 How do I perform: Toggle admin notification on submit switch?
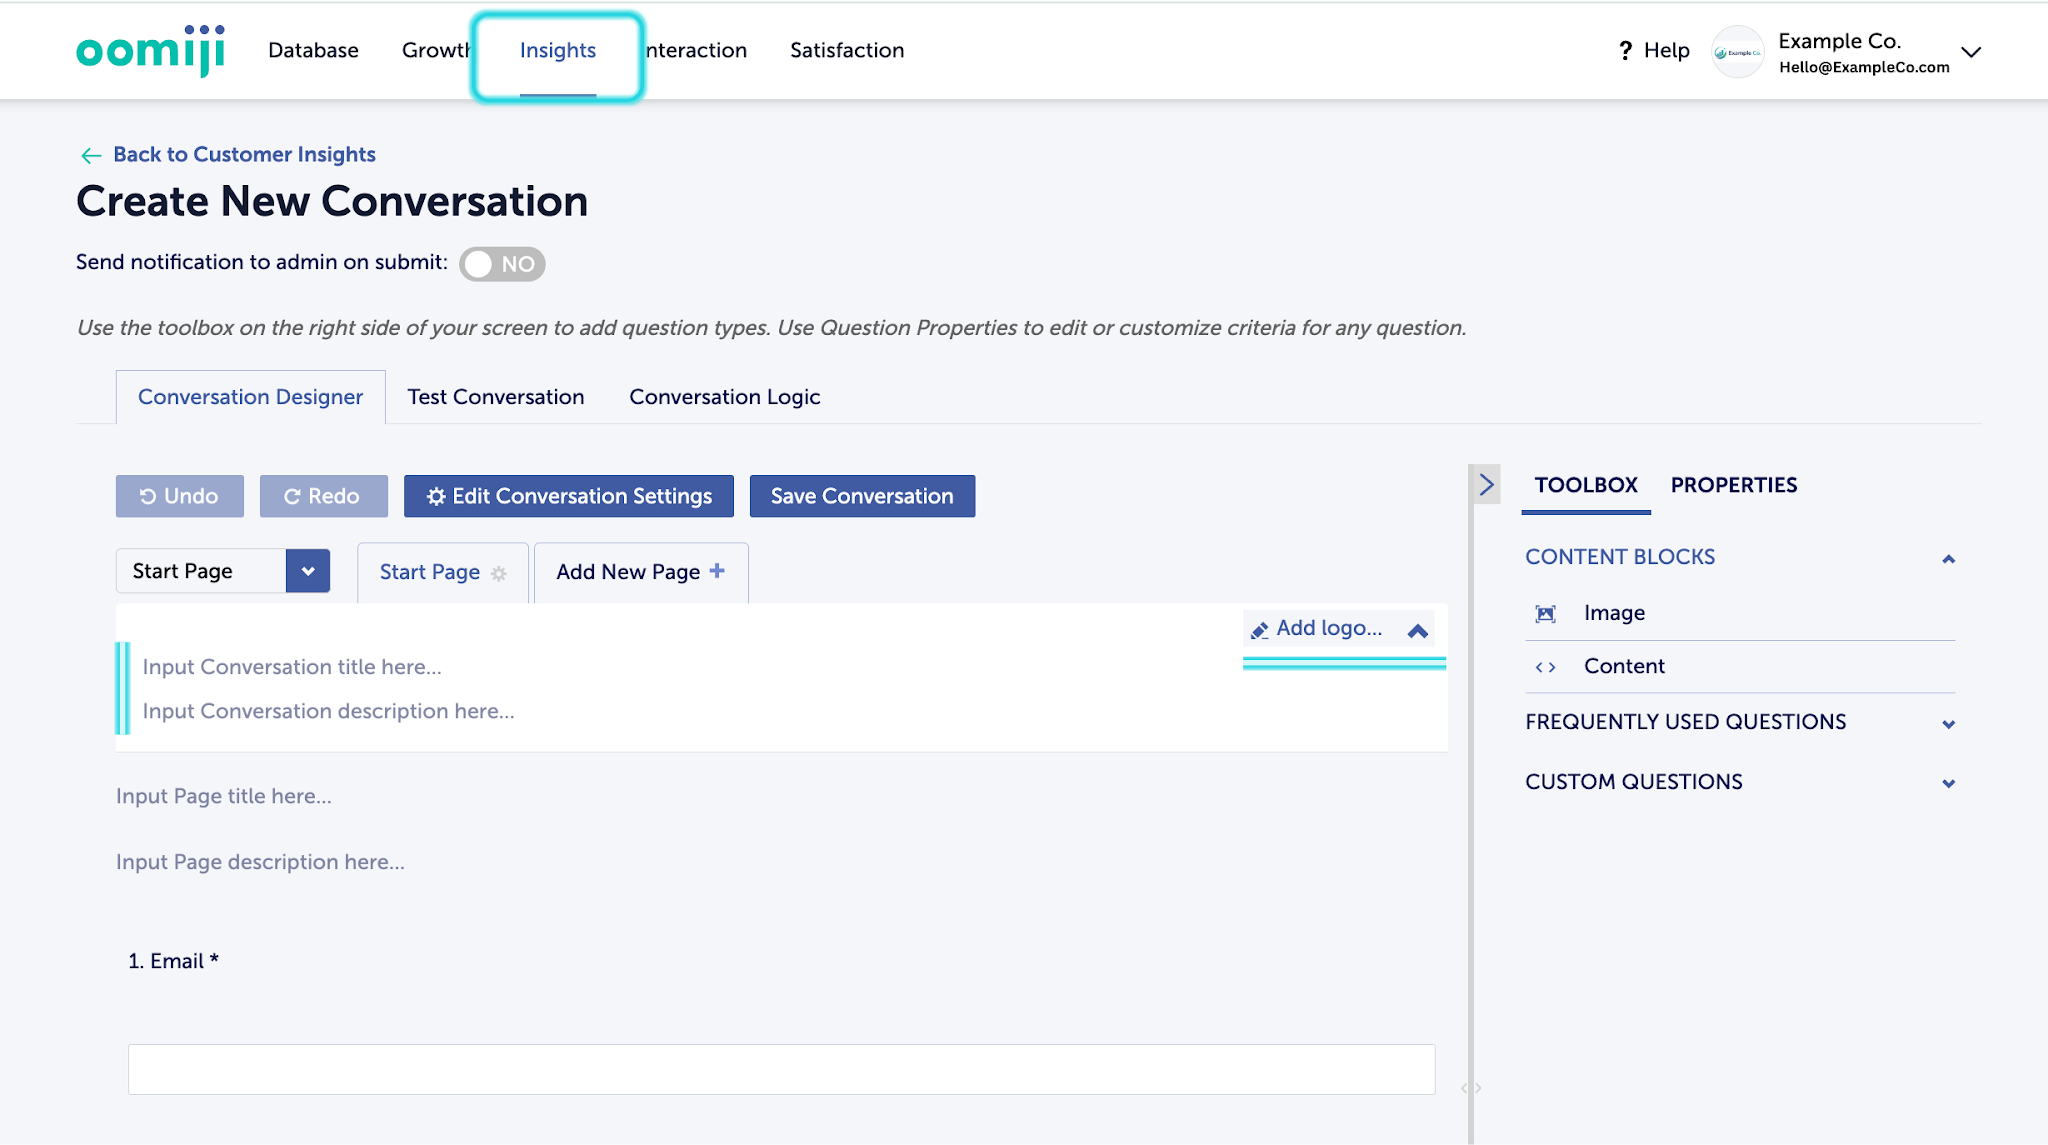click(x=502, y=264)
